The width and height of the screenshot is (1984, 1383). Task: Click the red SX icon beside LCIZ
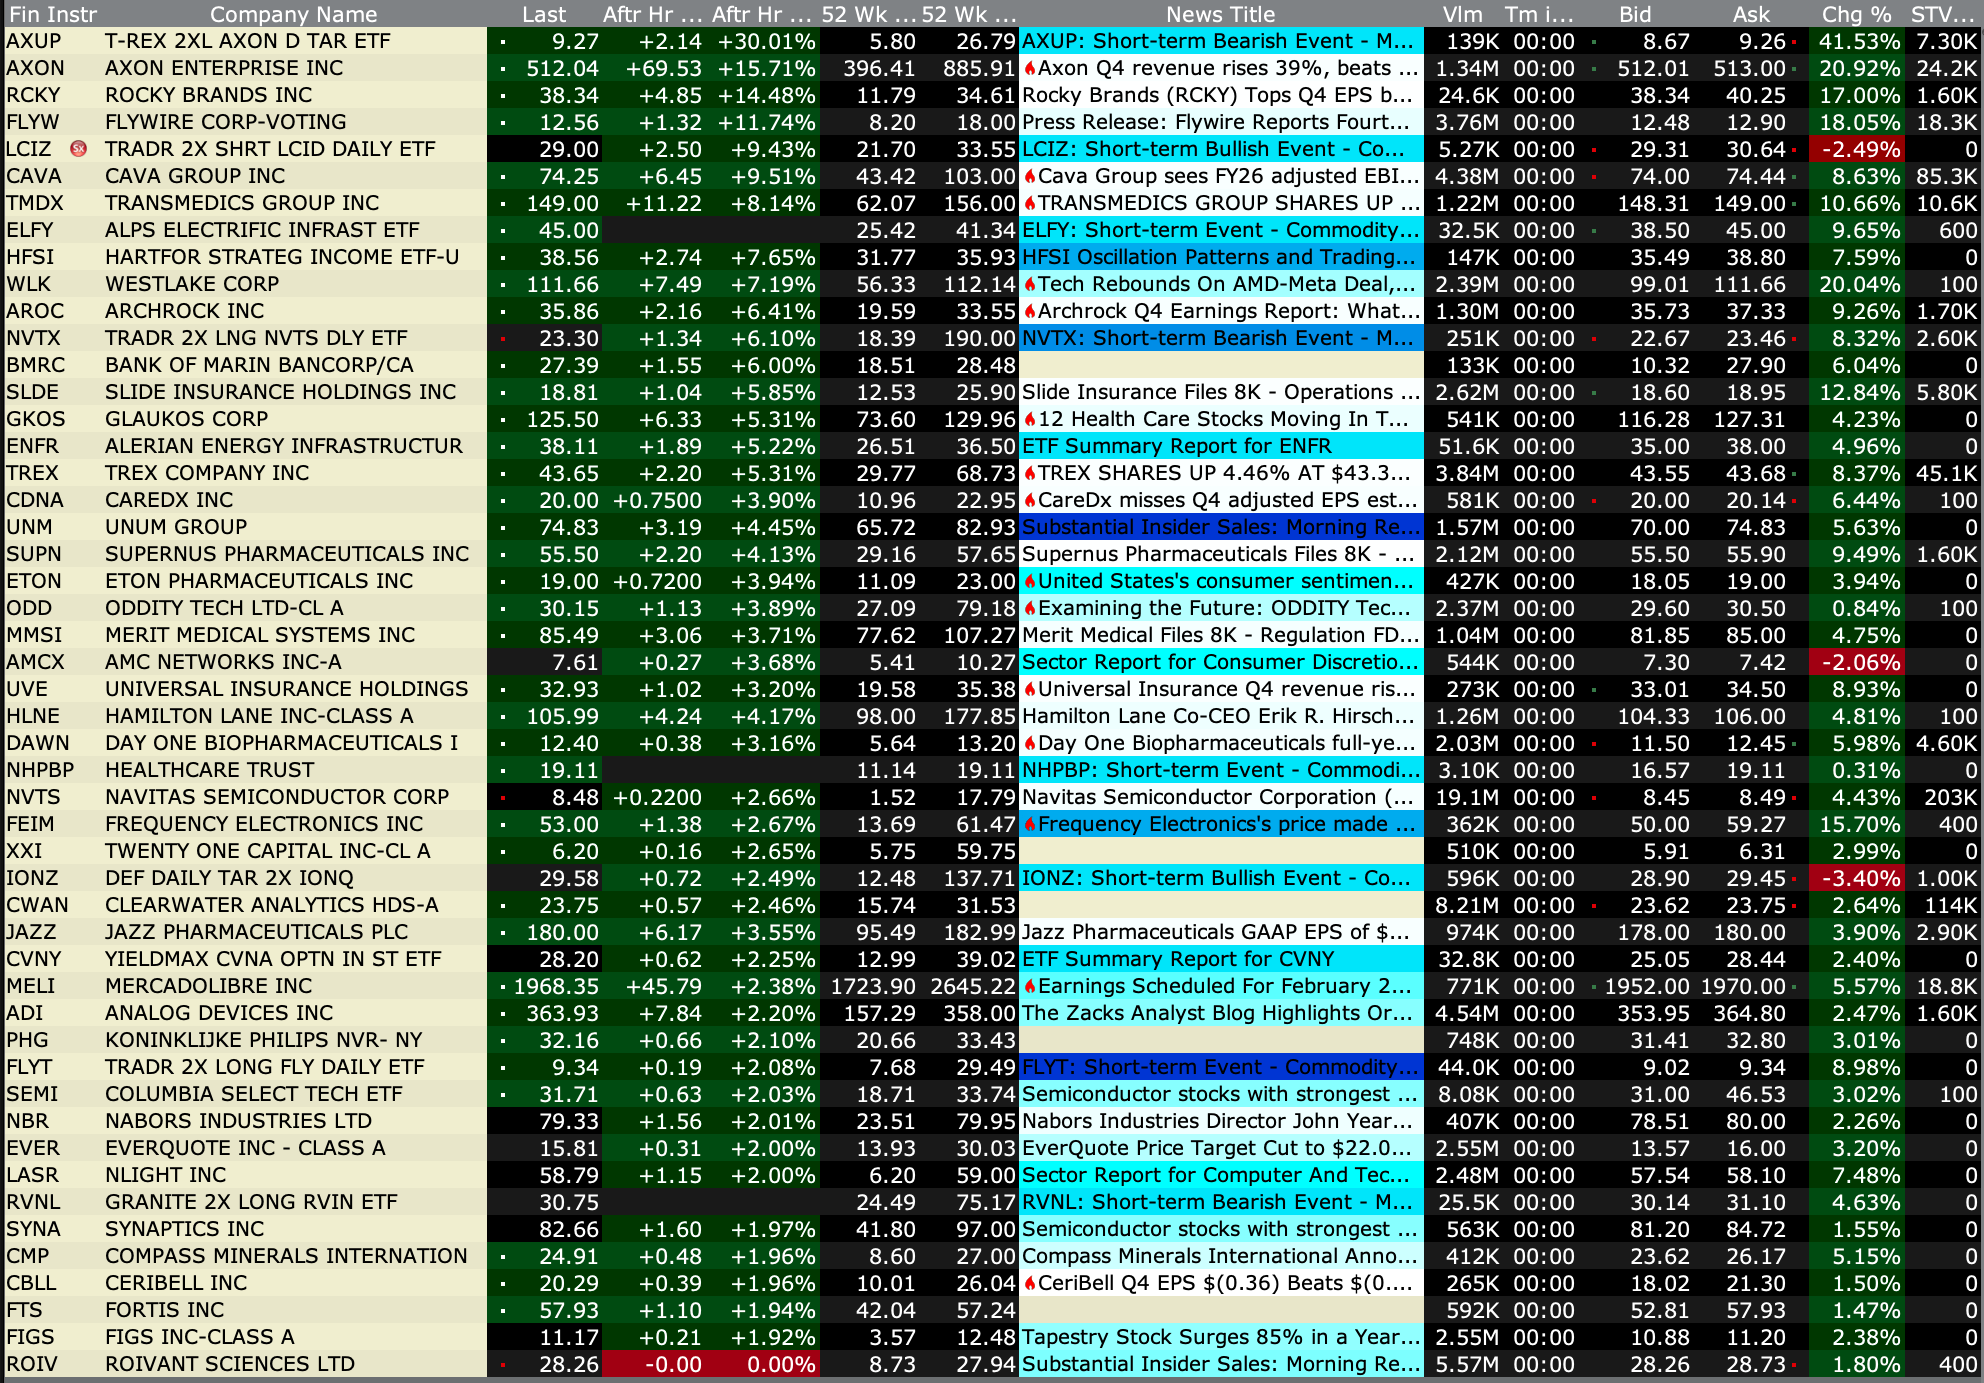click(x=79, y=149)
